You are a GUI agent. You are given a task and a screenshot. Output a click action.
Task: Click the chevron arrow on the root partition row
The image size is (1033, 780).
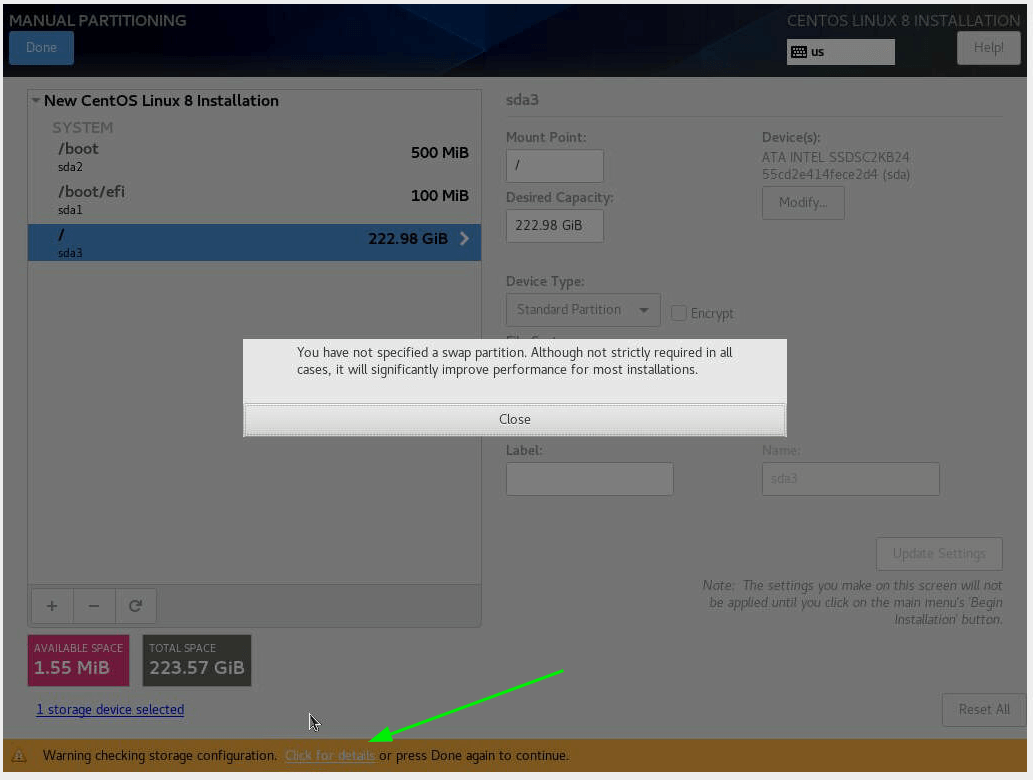[464, 238]
